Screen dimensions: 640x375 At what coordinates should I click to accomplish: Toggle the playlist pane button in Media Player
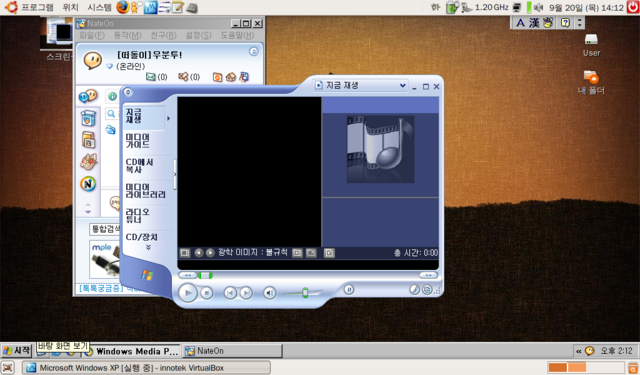(311, 253)
